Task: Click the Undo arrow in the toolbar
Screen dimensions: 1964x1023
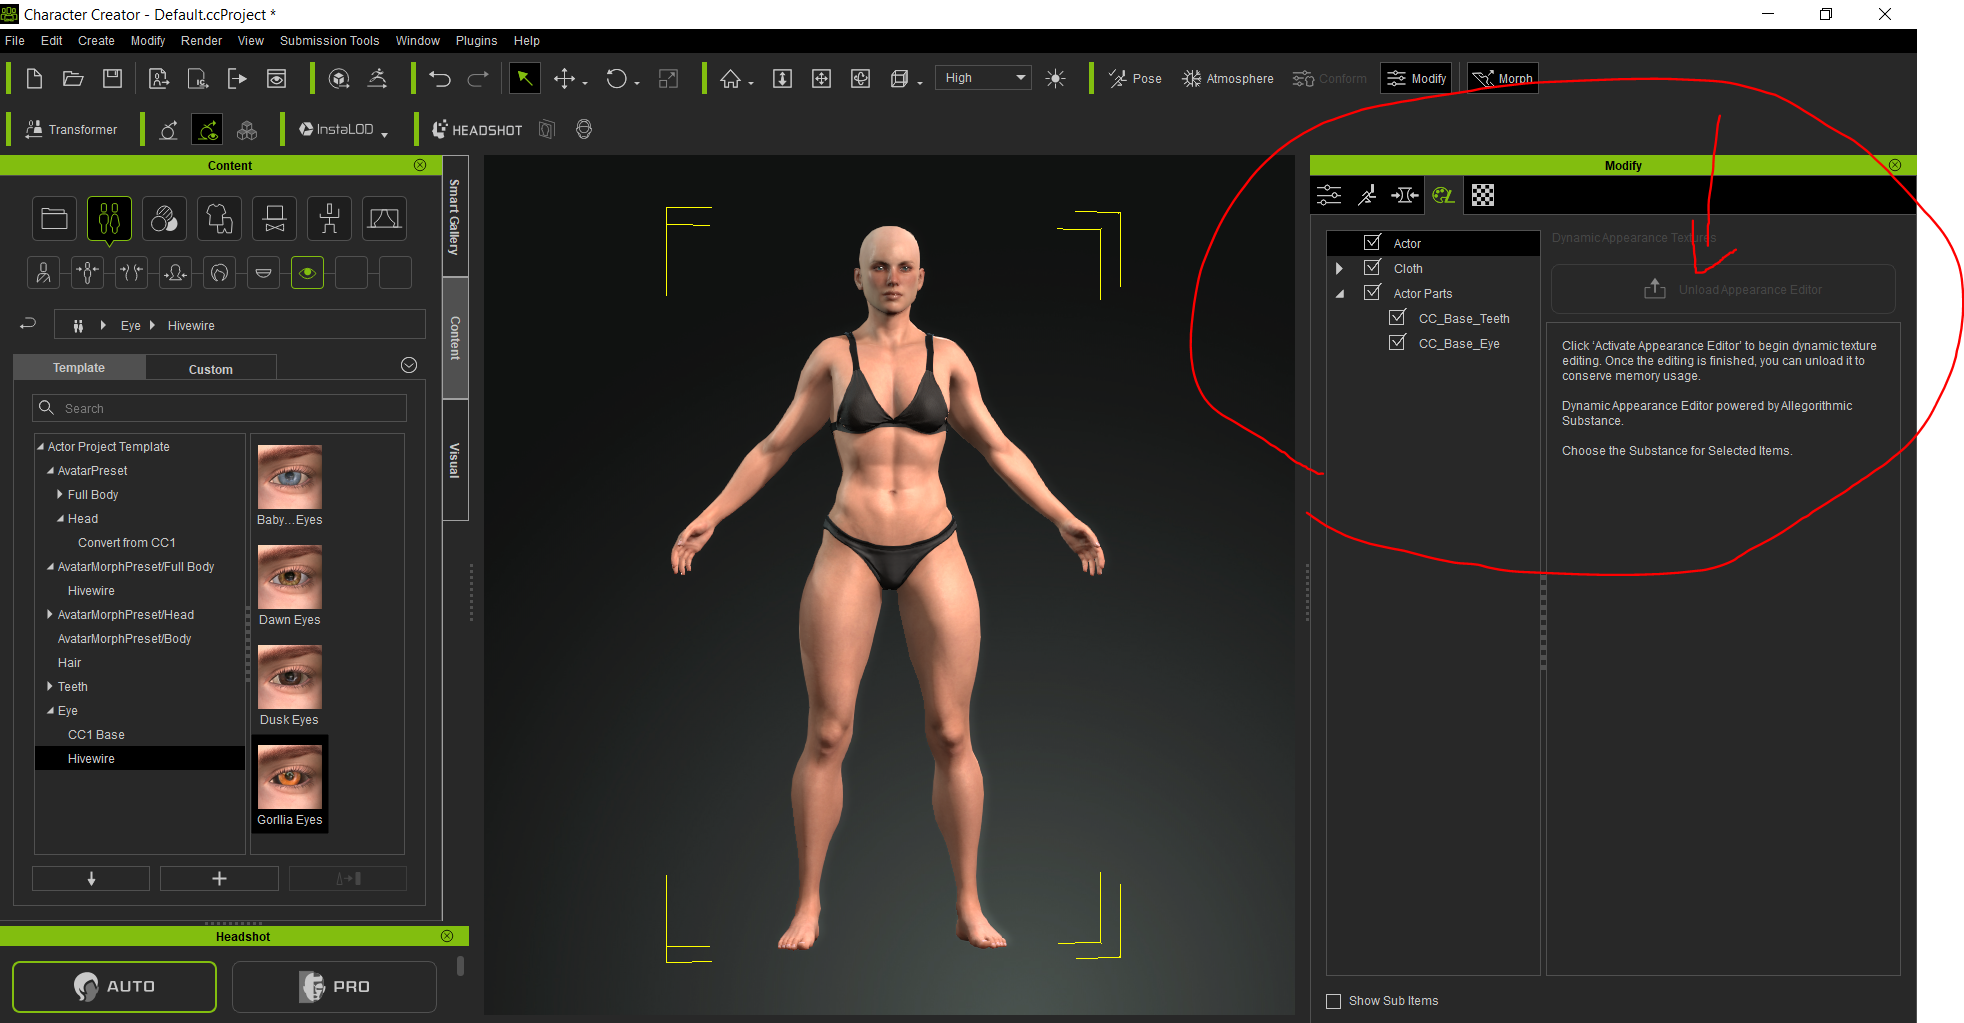Action: [x=440, y=78]
